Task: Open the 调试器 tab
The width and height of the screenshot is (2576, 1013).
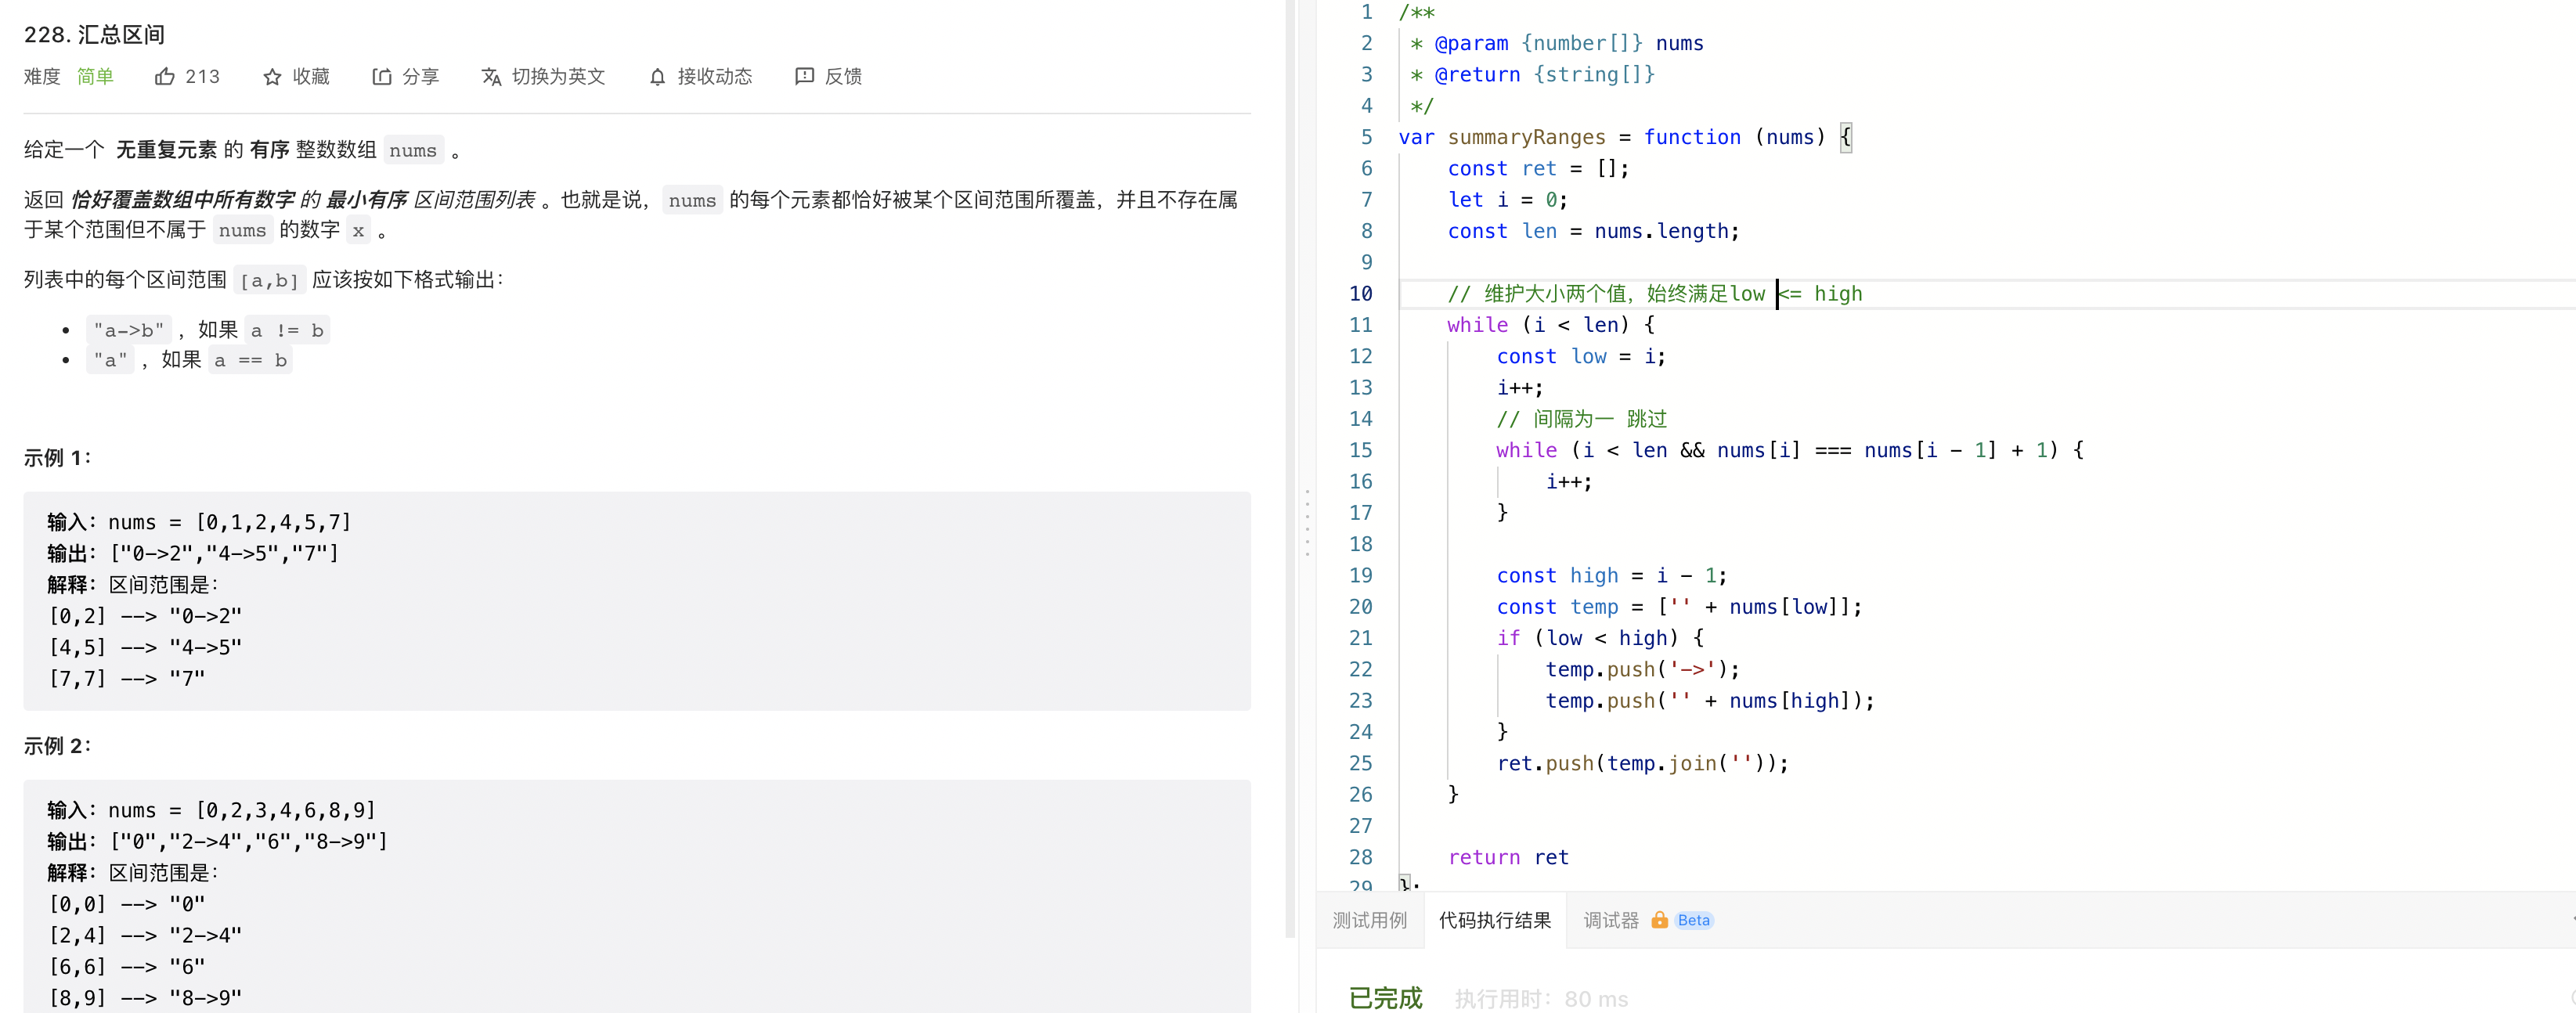Action: [x=1610, y=920]
